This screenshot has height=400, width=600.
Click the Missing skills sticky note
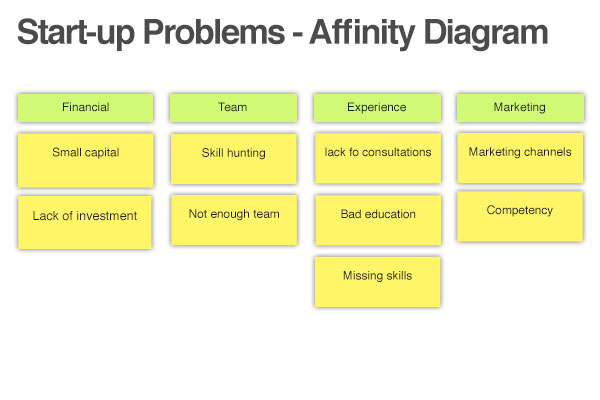click(x=377, y=282)
